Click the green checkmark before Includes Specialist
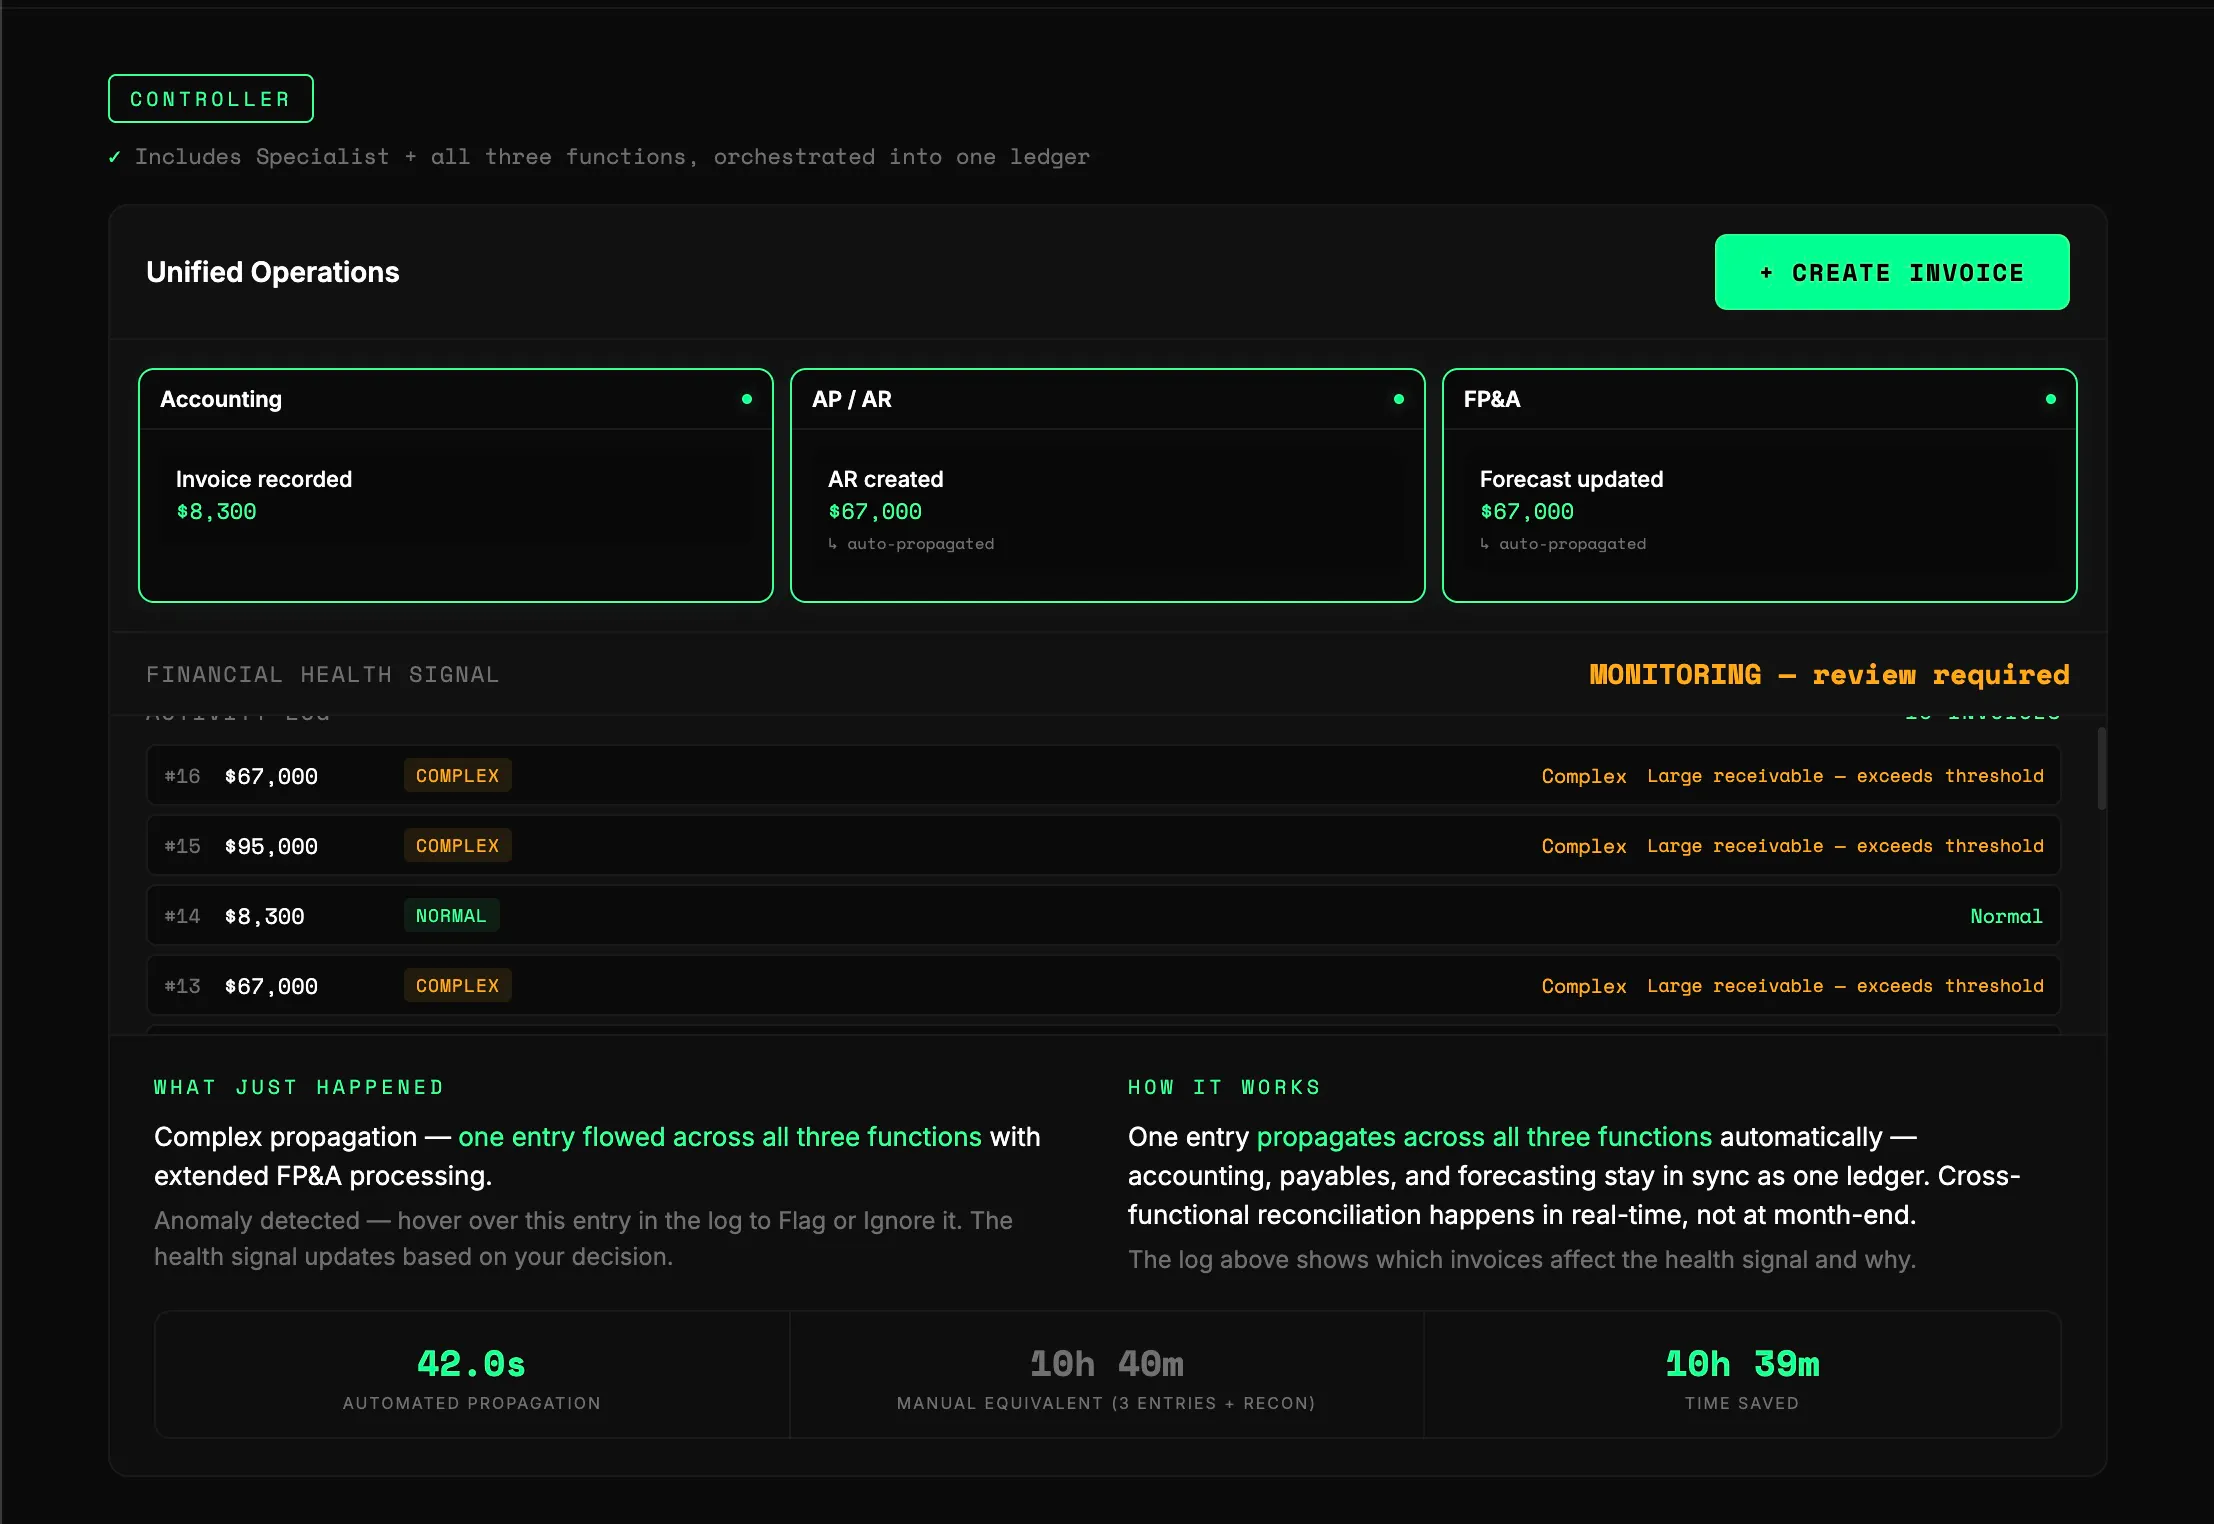This screenshot has width=2214, height=1524. [x=114, y=157]
